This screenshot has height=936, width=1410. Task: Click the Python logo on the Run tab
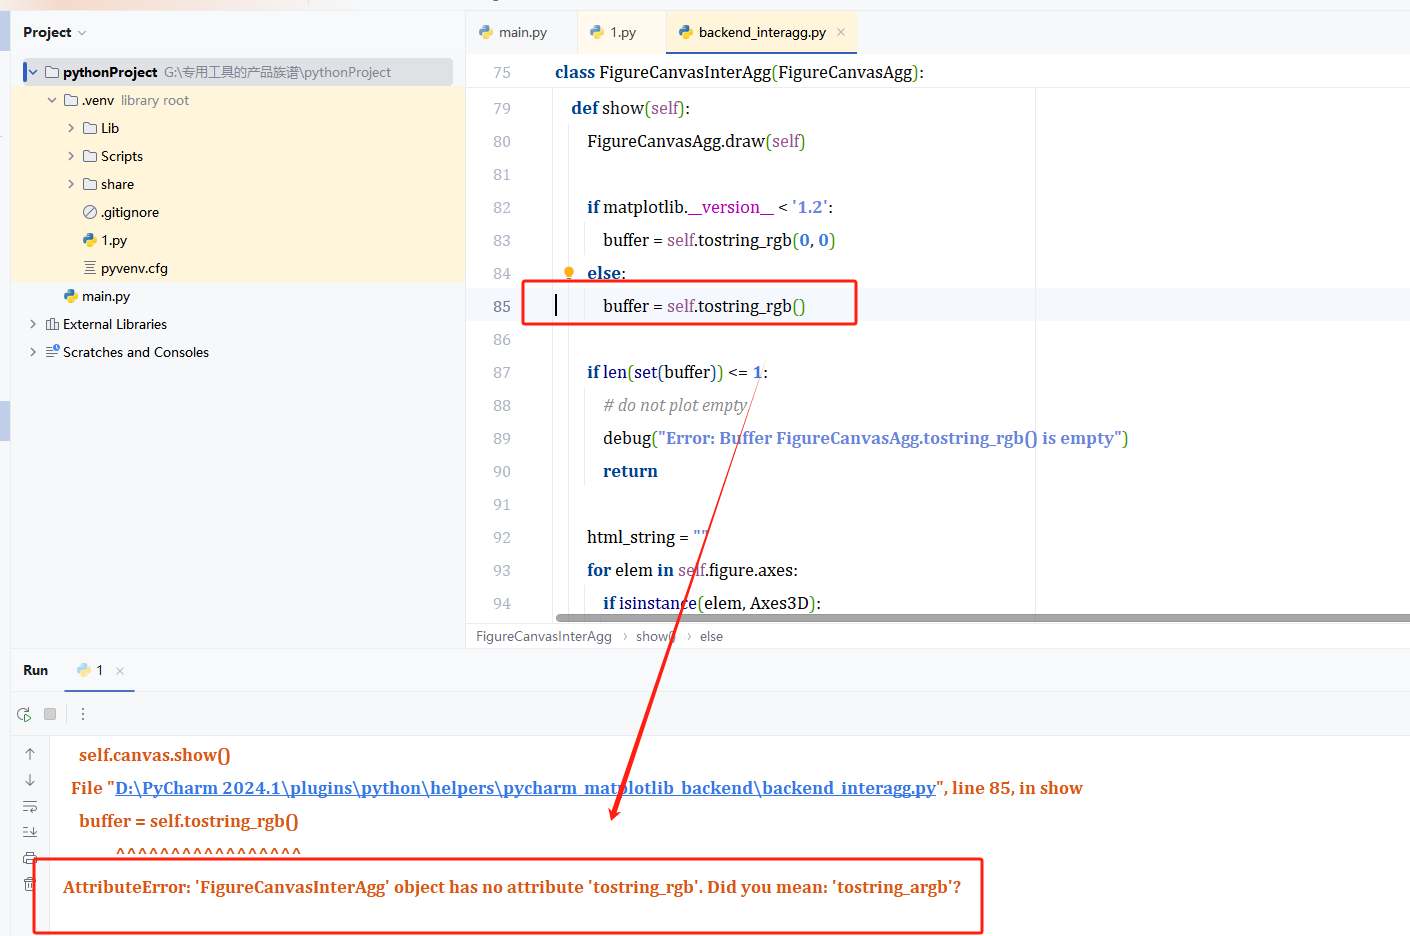[82, 670]
